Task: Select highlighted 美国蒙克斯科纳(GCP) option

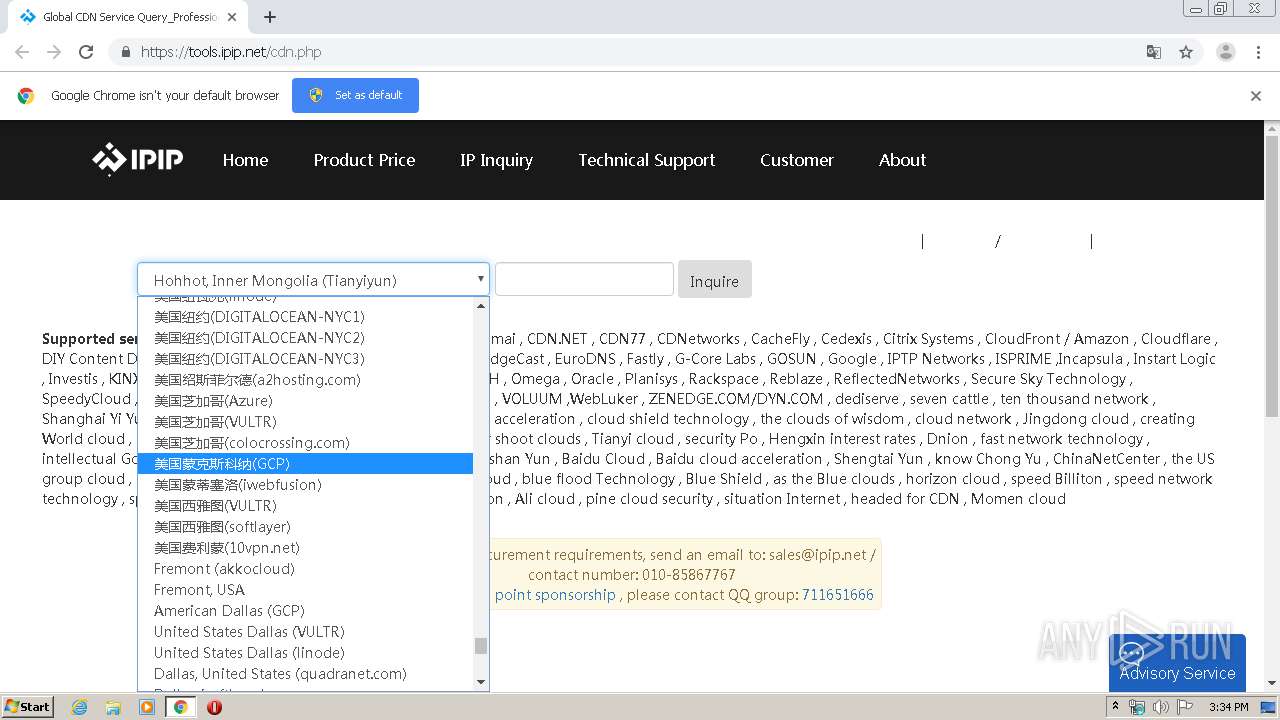Action: pyautogui.click(x=305, y=464)
